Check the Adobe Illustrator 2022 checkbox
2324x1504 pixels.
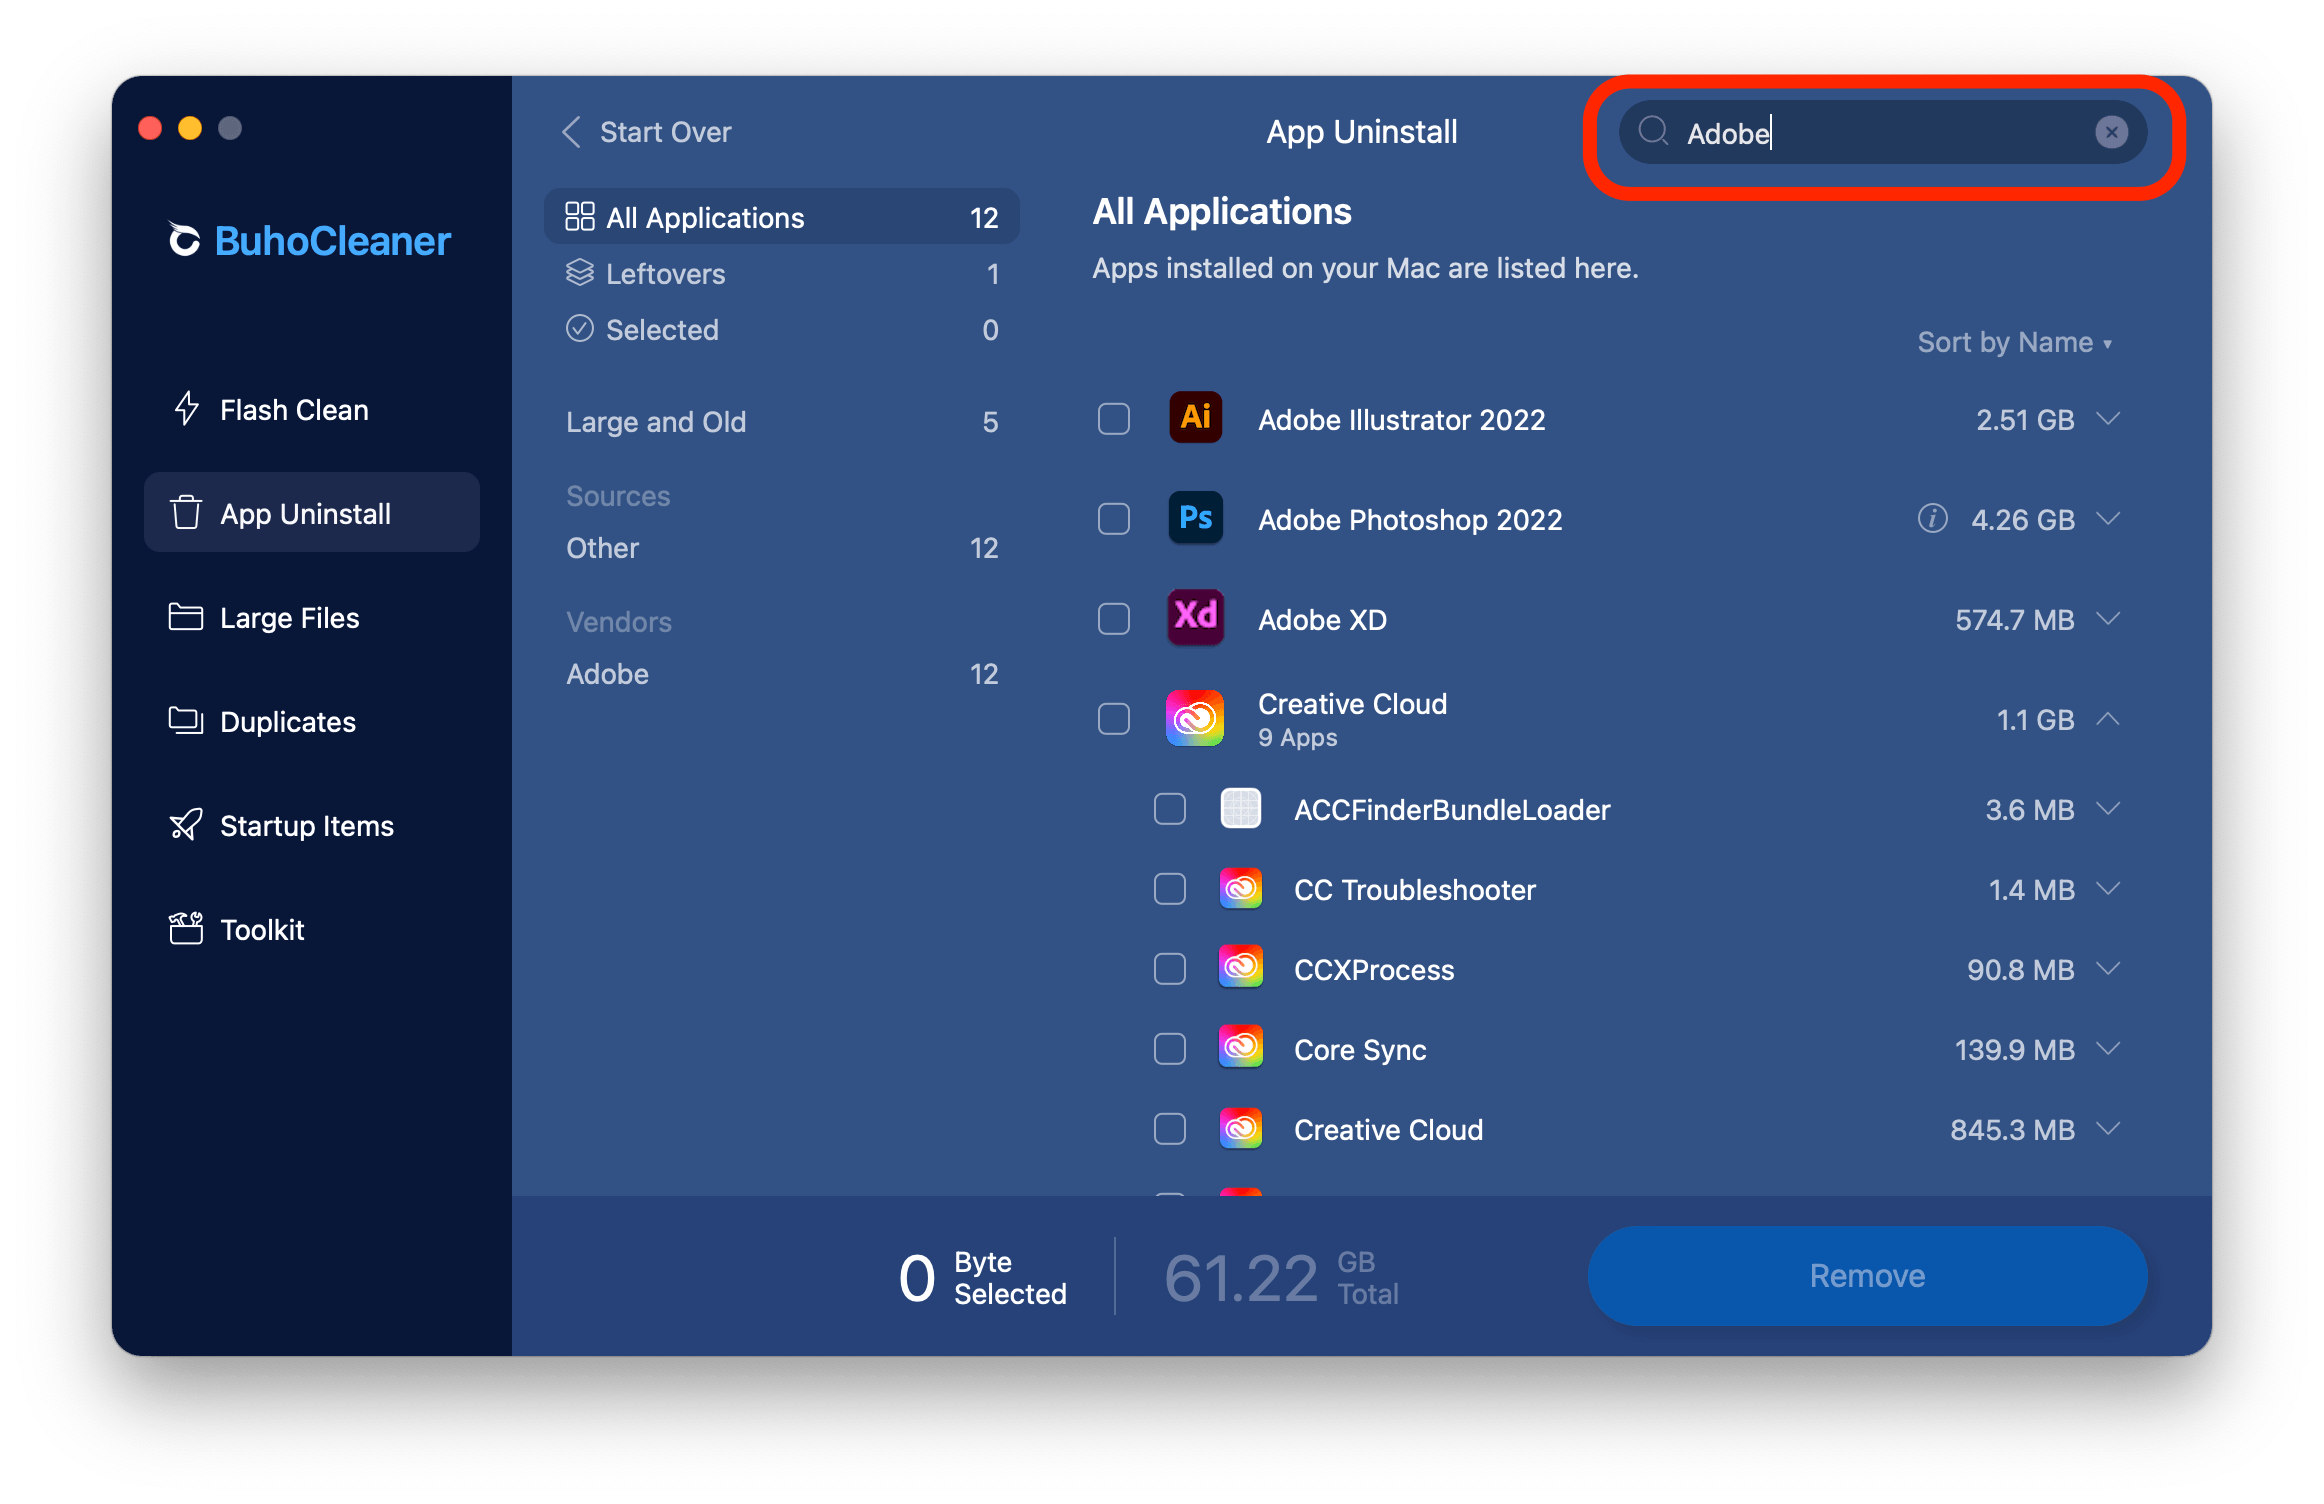click(x=1114, y=419)
